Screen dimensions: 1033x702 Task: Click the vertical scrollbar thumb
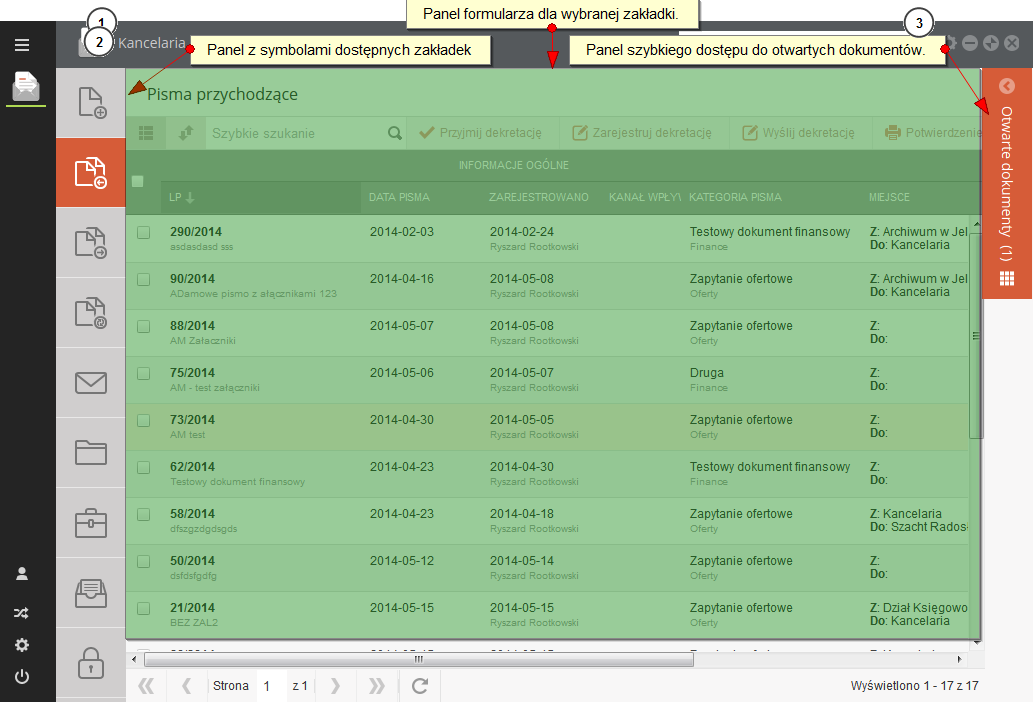coord(976,336)
